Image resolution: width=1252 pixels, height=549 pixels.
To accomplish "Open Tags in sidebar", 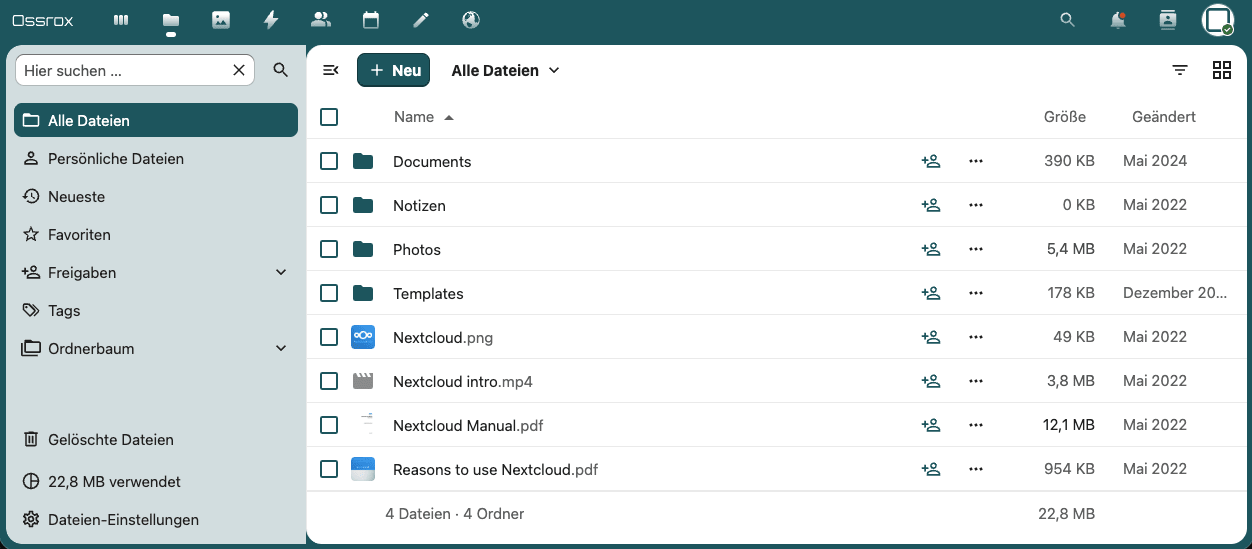I will (156, 310).
